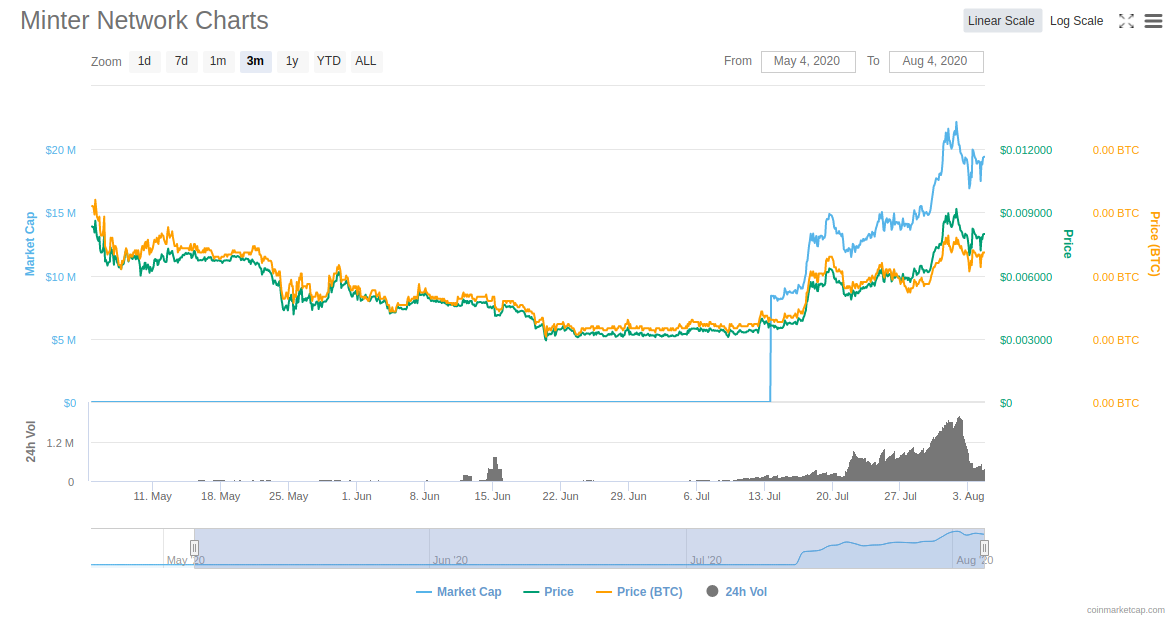The width and height of the screenshot is (1175, 618).
Task: Click right navigator range handle
Action: pos(984,547)
